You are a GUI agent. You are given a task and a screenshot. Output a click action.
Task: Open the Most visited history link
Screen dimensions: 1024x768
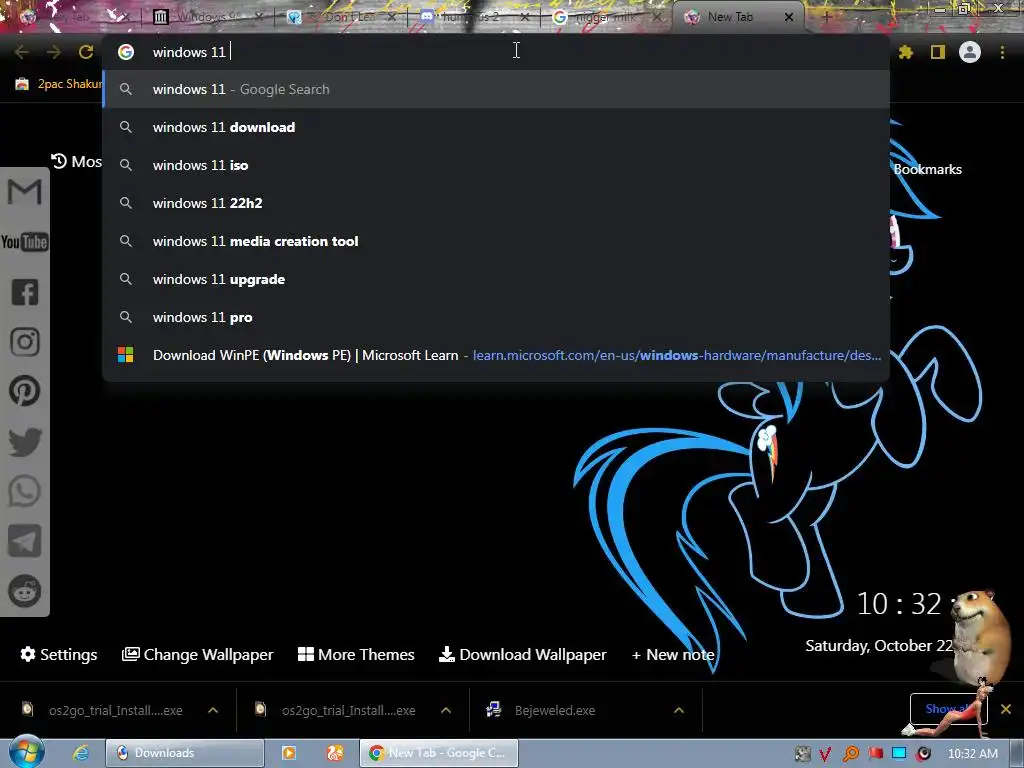click(76, 161)
